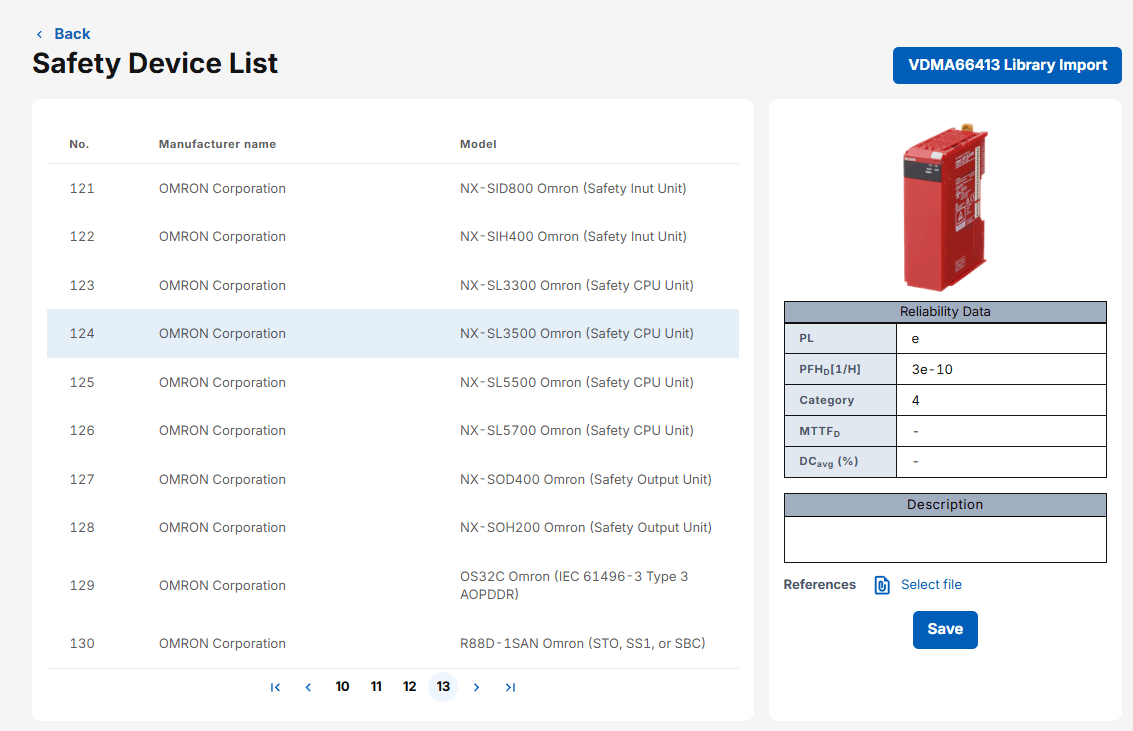Open page 12 of the list
1133x731 pixels.
(410, 686)
